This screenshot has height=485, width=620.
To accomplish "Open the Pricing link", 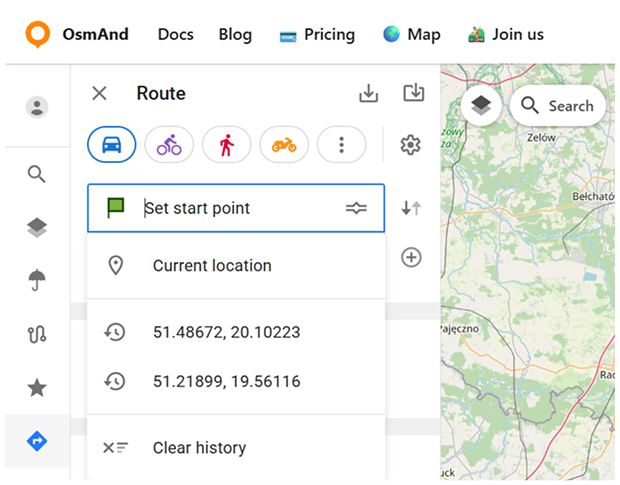I will pos(317,34).
